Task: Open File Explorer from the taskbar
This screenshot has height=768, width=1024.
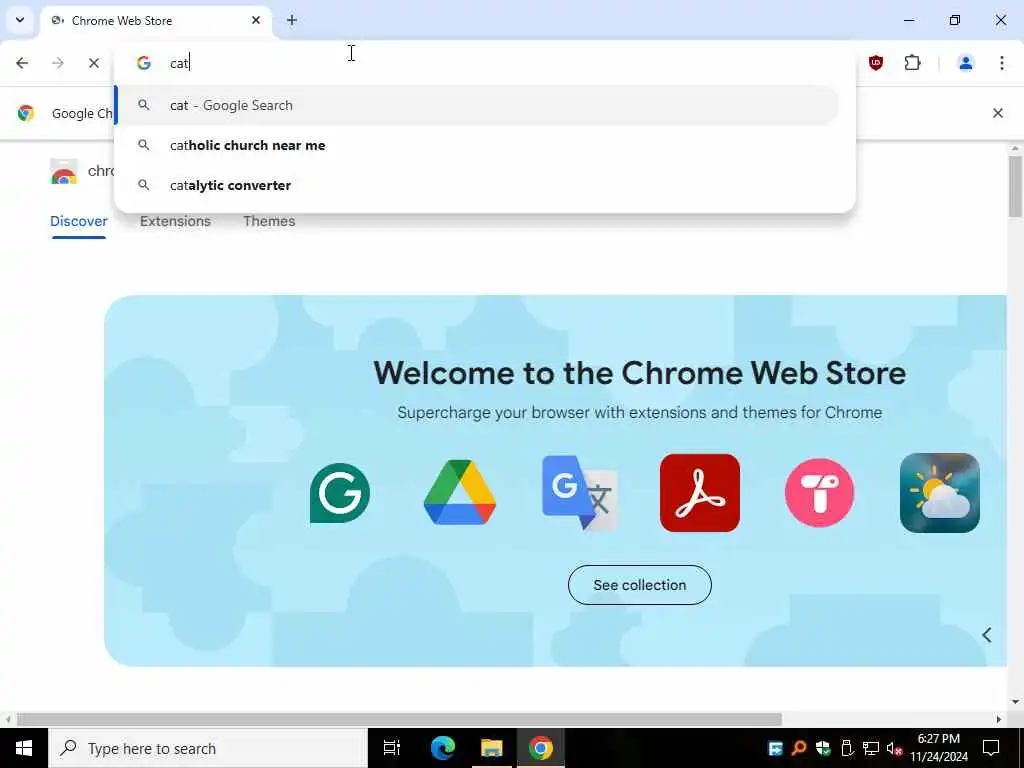Action: [492, 748]
